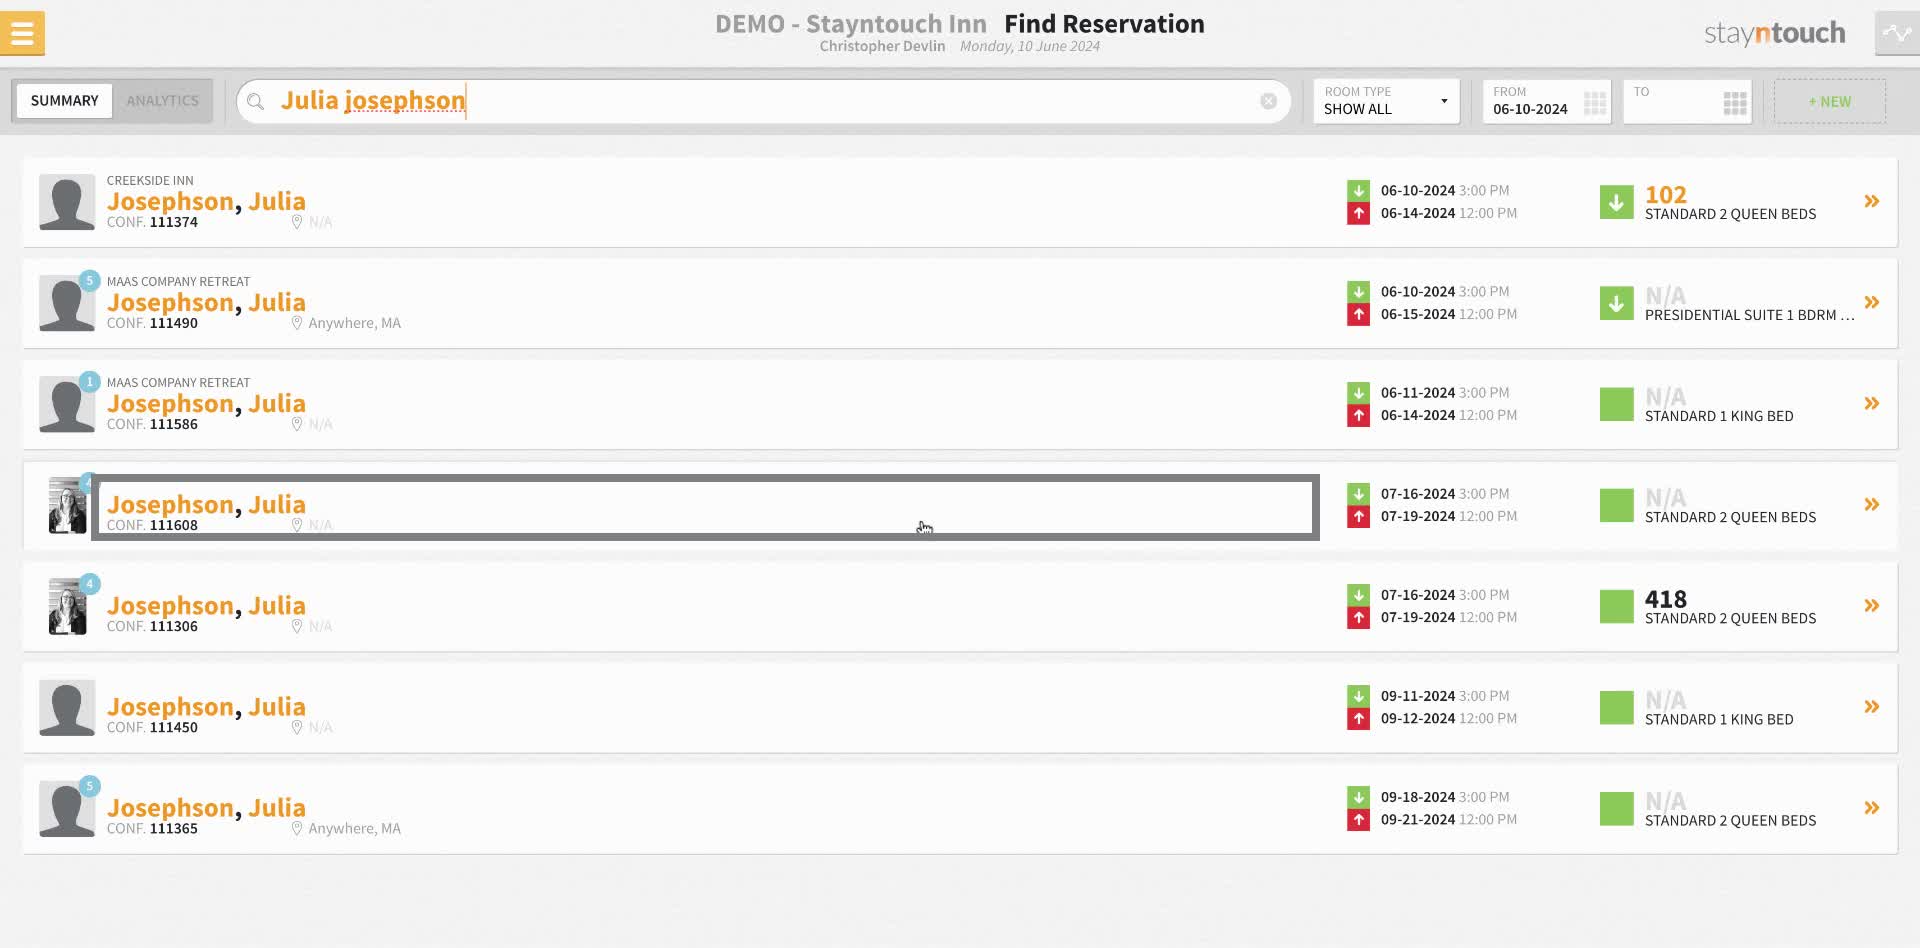Open the TO date calendar grid icon
The image size is (1920, 948).
1735,103
